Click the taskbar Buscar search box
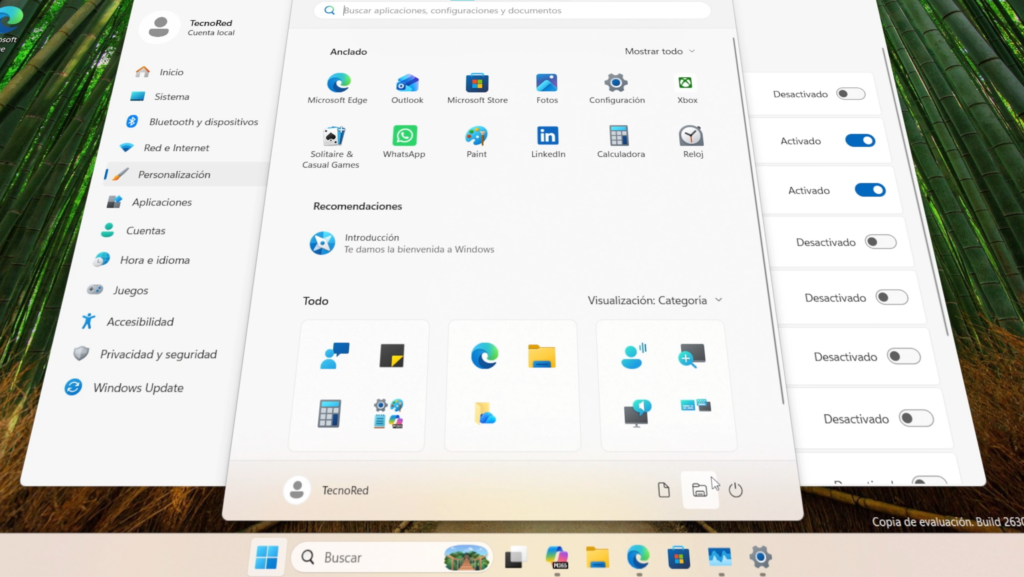The image size is (1024, 577). point(392,557)
